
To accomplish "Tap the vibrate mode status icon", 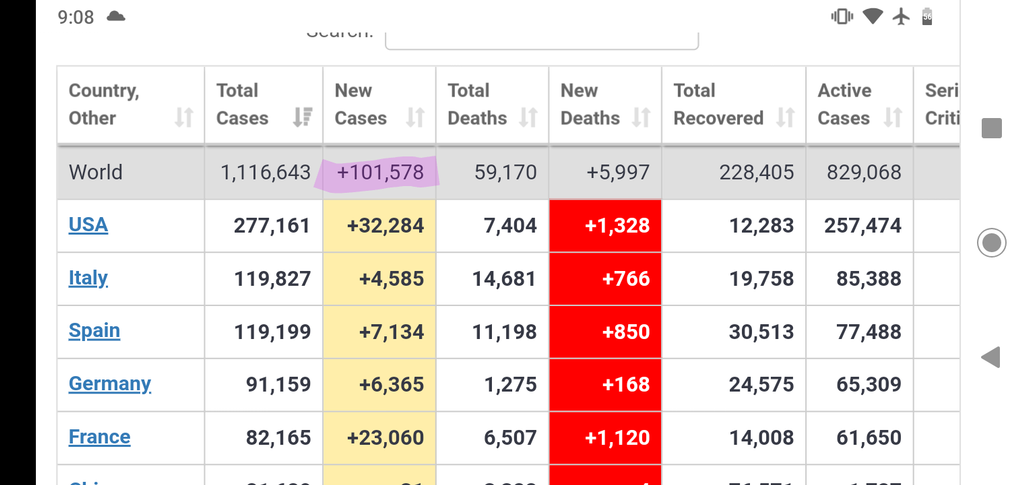I will tap(842, 16).
